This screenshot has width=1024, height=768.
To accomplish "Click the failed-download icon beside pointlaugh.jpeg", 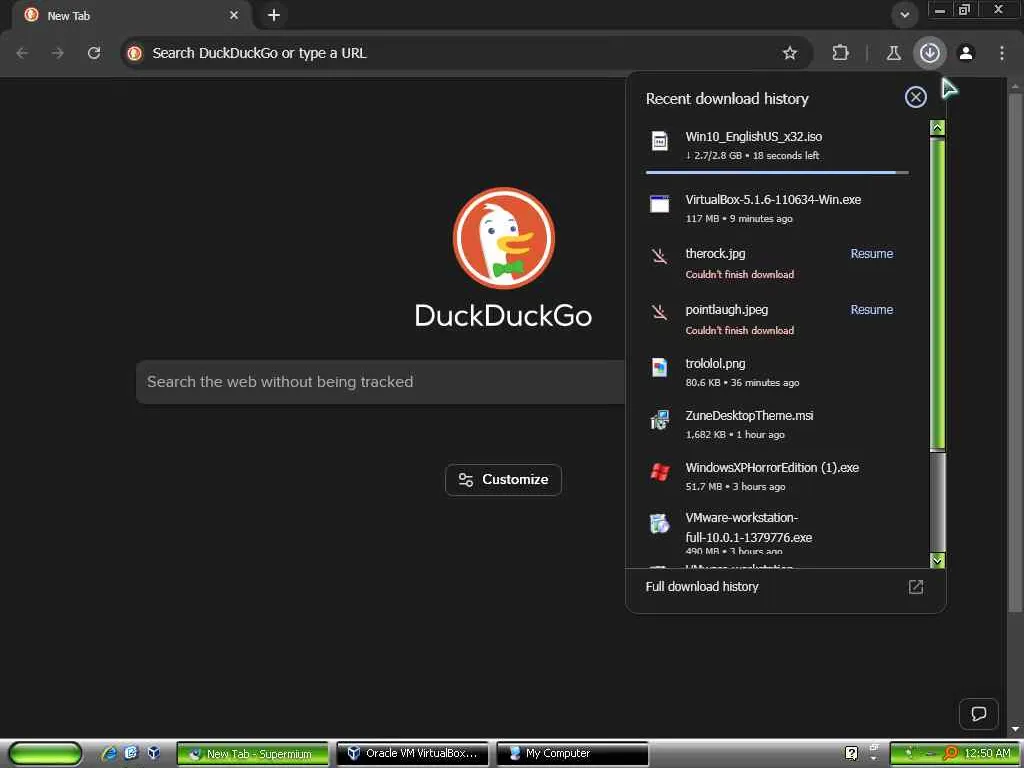I will [x=660, y=312].
